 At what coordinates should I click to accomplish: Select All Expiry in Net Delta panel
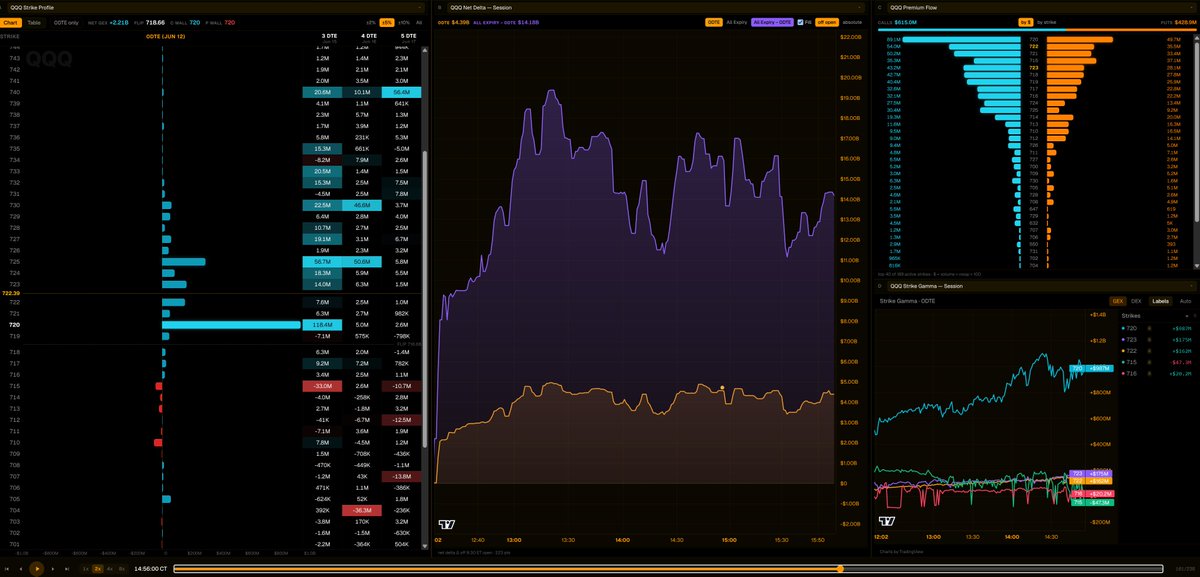(736, 22)
